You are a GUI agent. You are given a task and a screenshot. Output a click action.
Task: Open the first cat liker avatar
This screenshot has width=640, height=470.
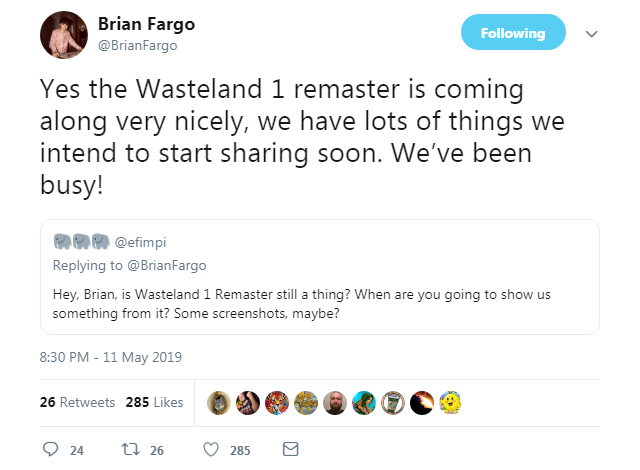[x=219, y=402]
